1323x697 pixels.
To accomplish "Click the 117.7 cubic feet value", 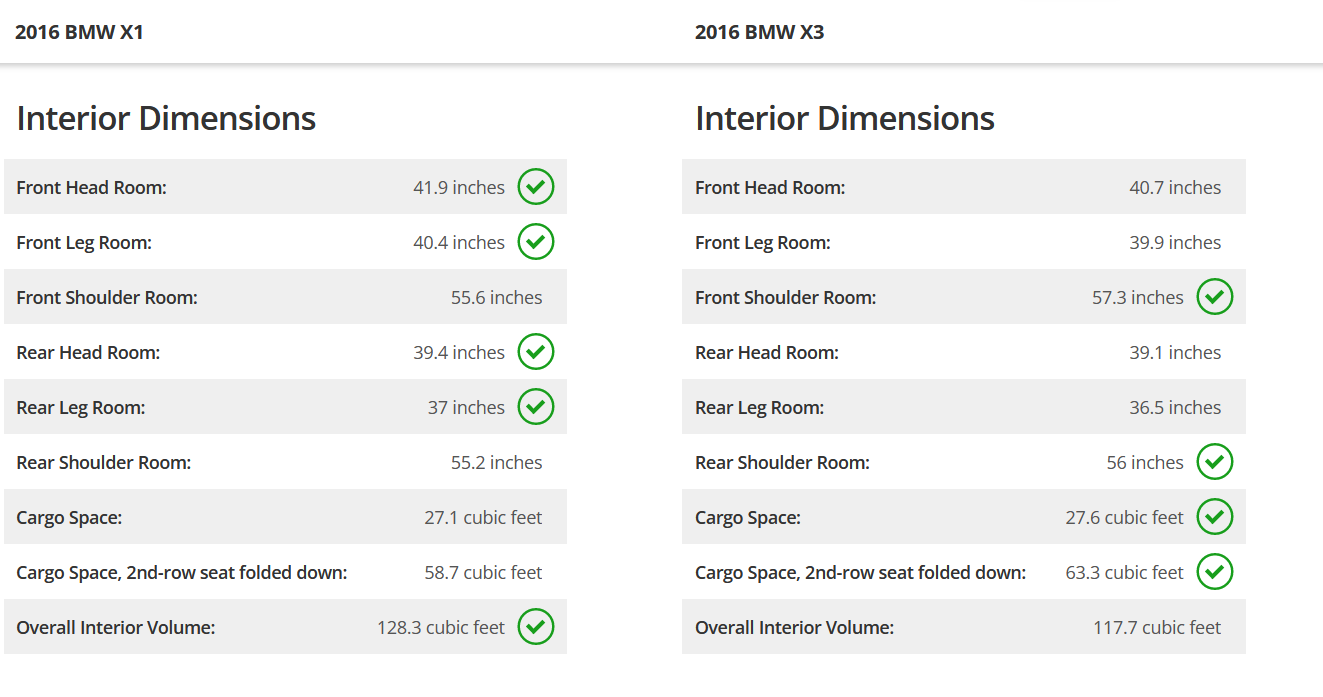I will pos(1158,628).
